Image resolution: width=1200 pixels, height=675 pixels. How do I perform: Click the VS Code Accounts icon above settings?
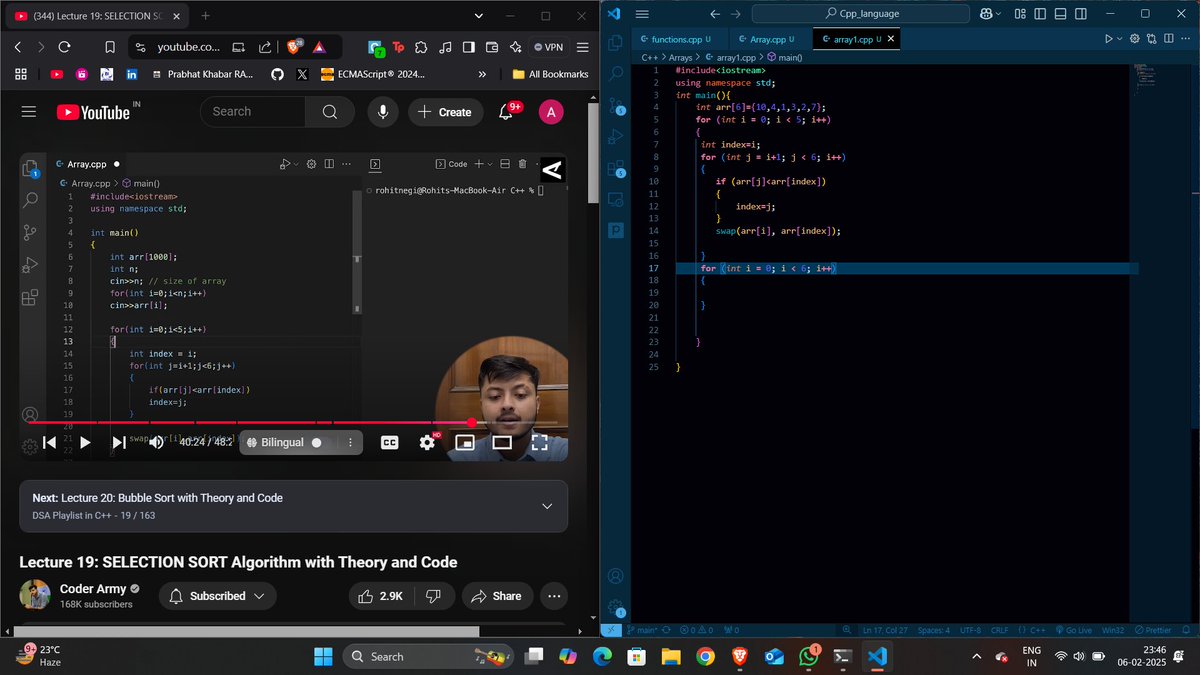(614, 576)
